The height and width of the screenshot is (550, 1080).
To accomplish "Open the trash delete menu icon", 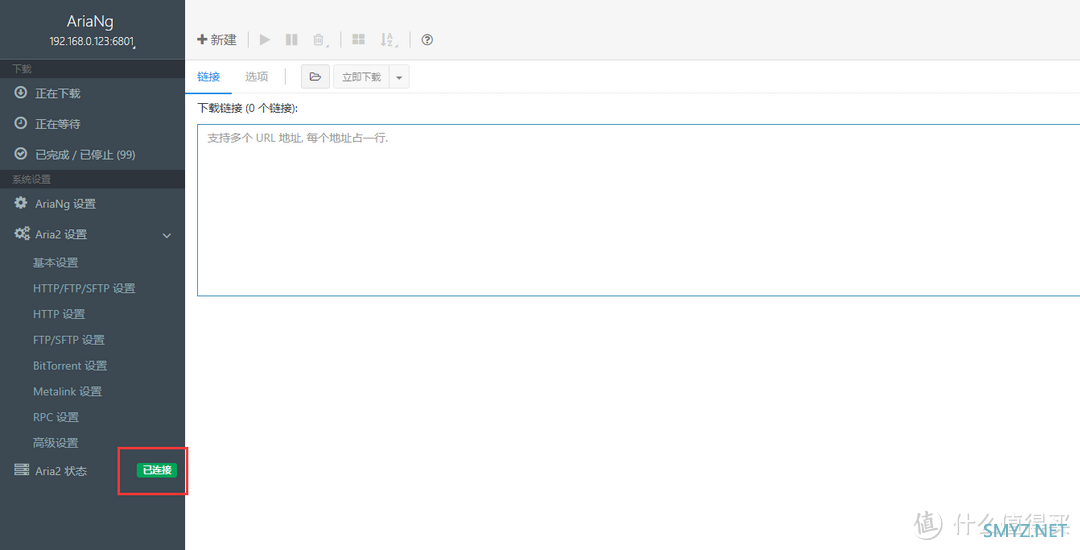I will 319,40.
